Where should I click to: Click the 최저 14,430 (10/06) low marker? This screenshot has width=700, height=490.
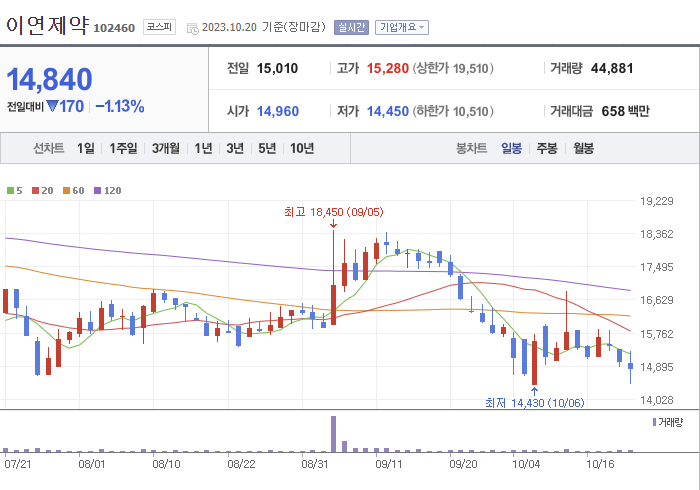534,403
